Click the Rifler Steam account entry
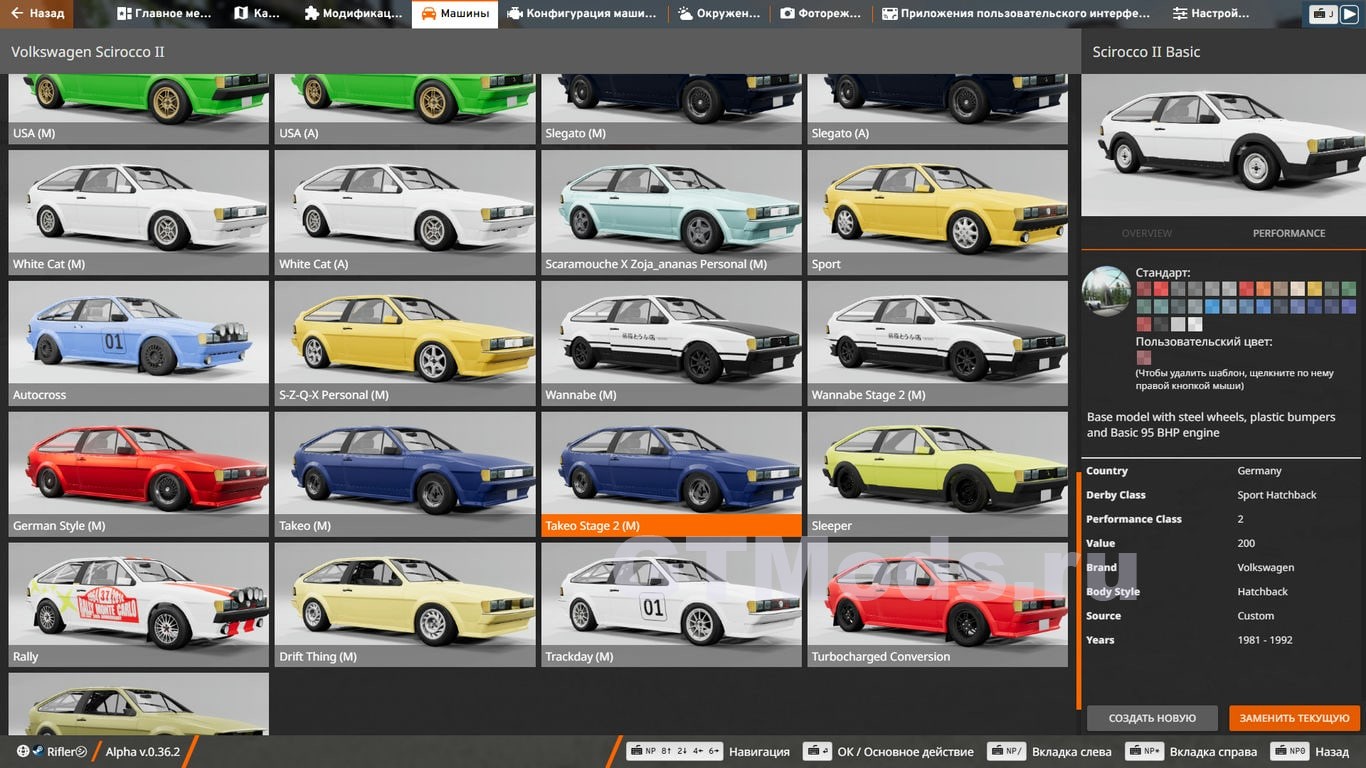The width and height of the screenshot is (1366, 768). click(x=60, y=751)
